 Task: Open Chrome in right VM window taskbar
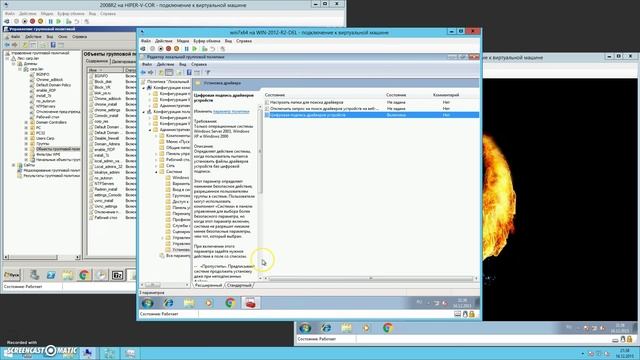(387, 328)
